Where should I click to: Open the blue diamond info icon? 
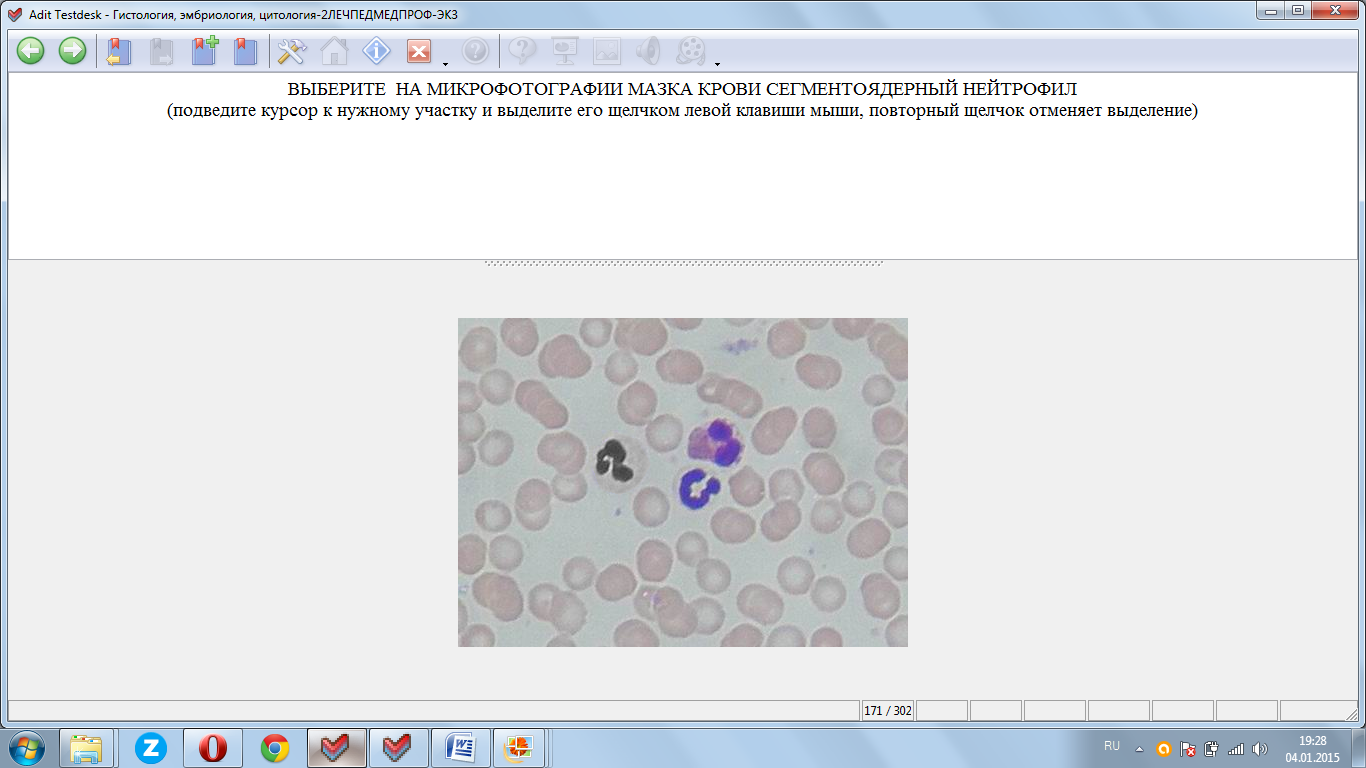376,51
